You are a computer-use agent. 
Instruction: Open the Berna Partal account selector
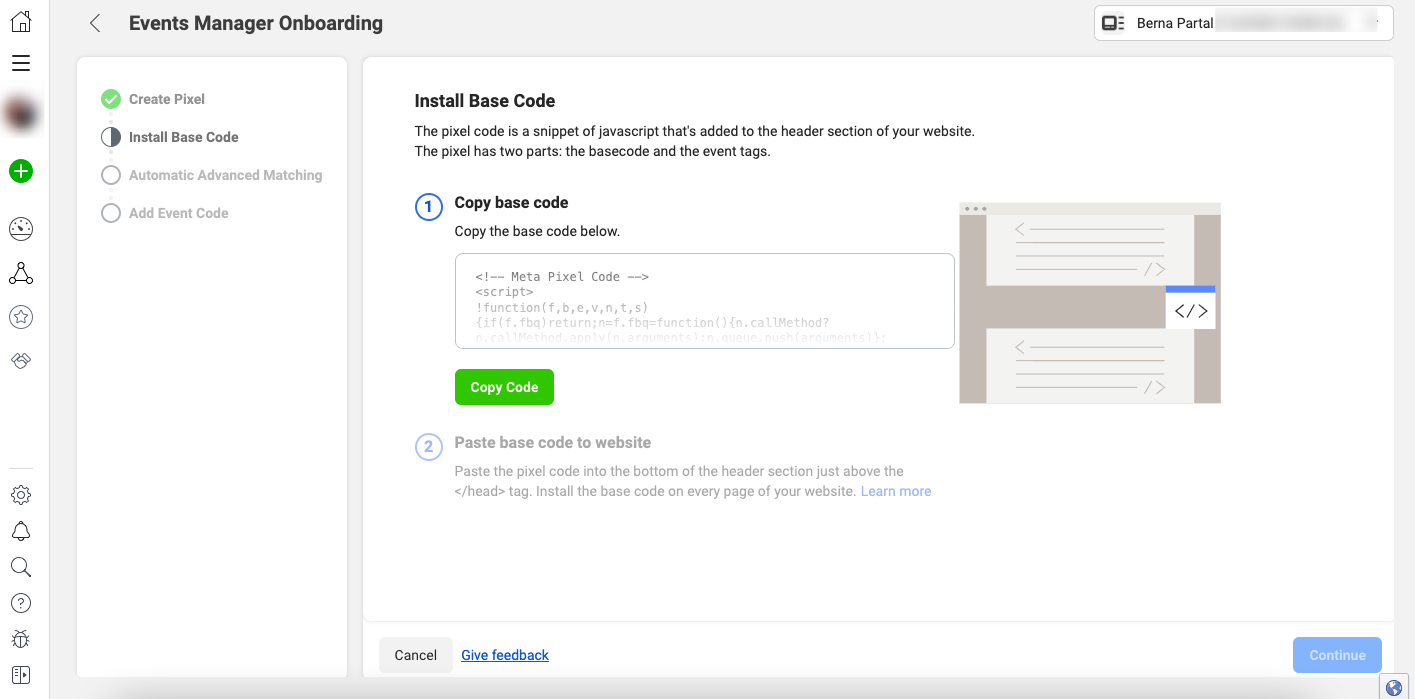tap(1243, 22)
